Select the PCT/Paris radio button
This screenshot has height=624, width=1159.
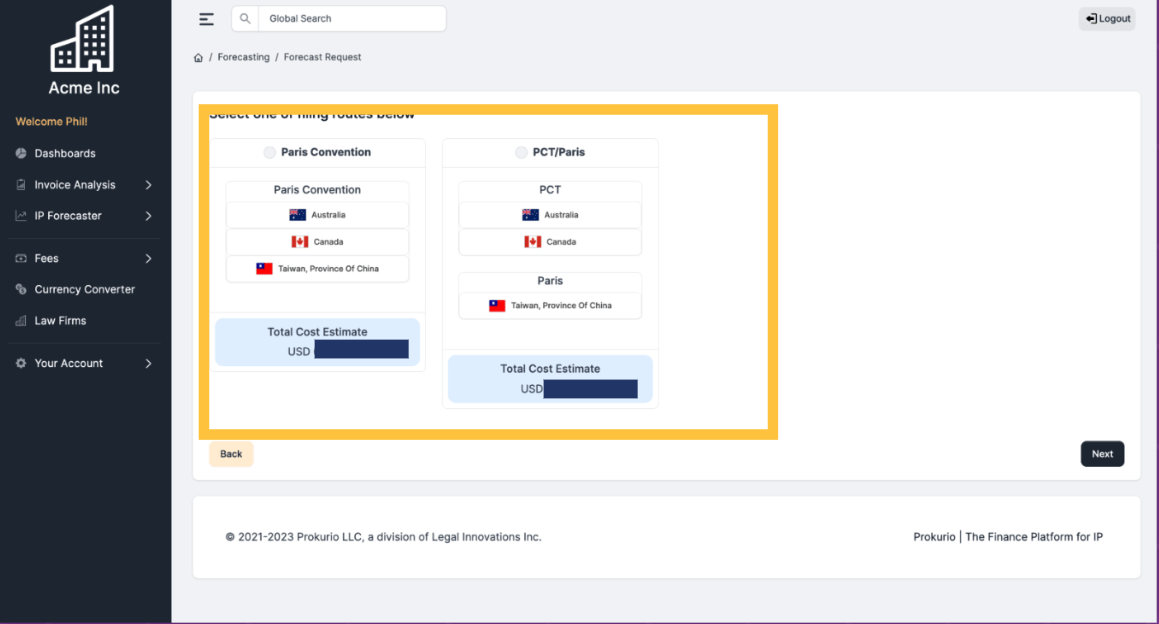coord(521,152)
